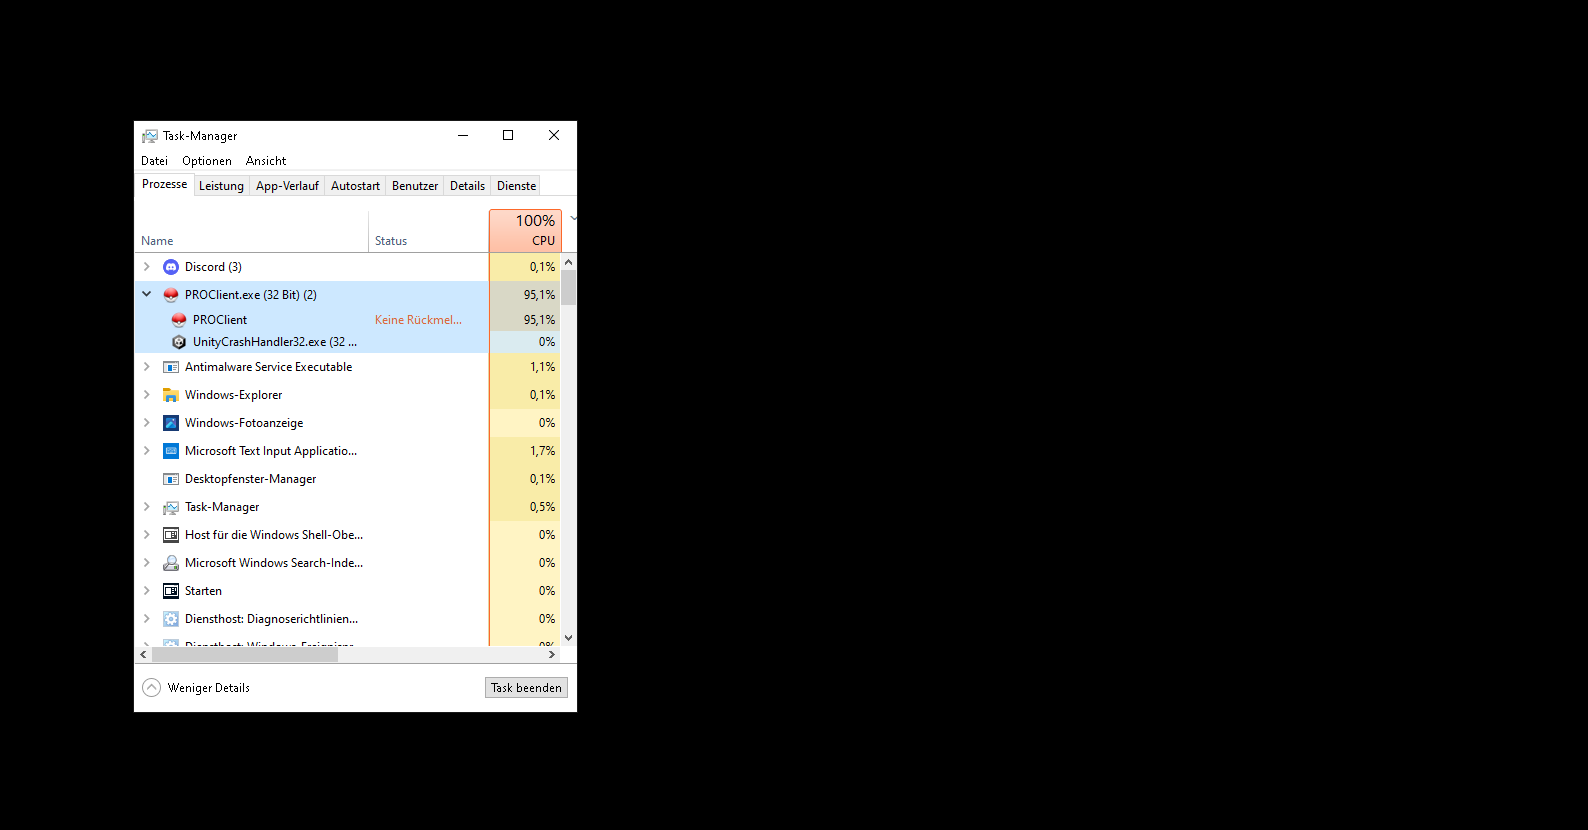Image resolution: width=1588 pixels, height=830 pixels.
Task: Open the Details tab
Action: 467,186
